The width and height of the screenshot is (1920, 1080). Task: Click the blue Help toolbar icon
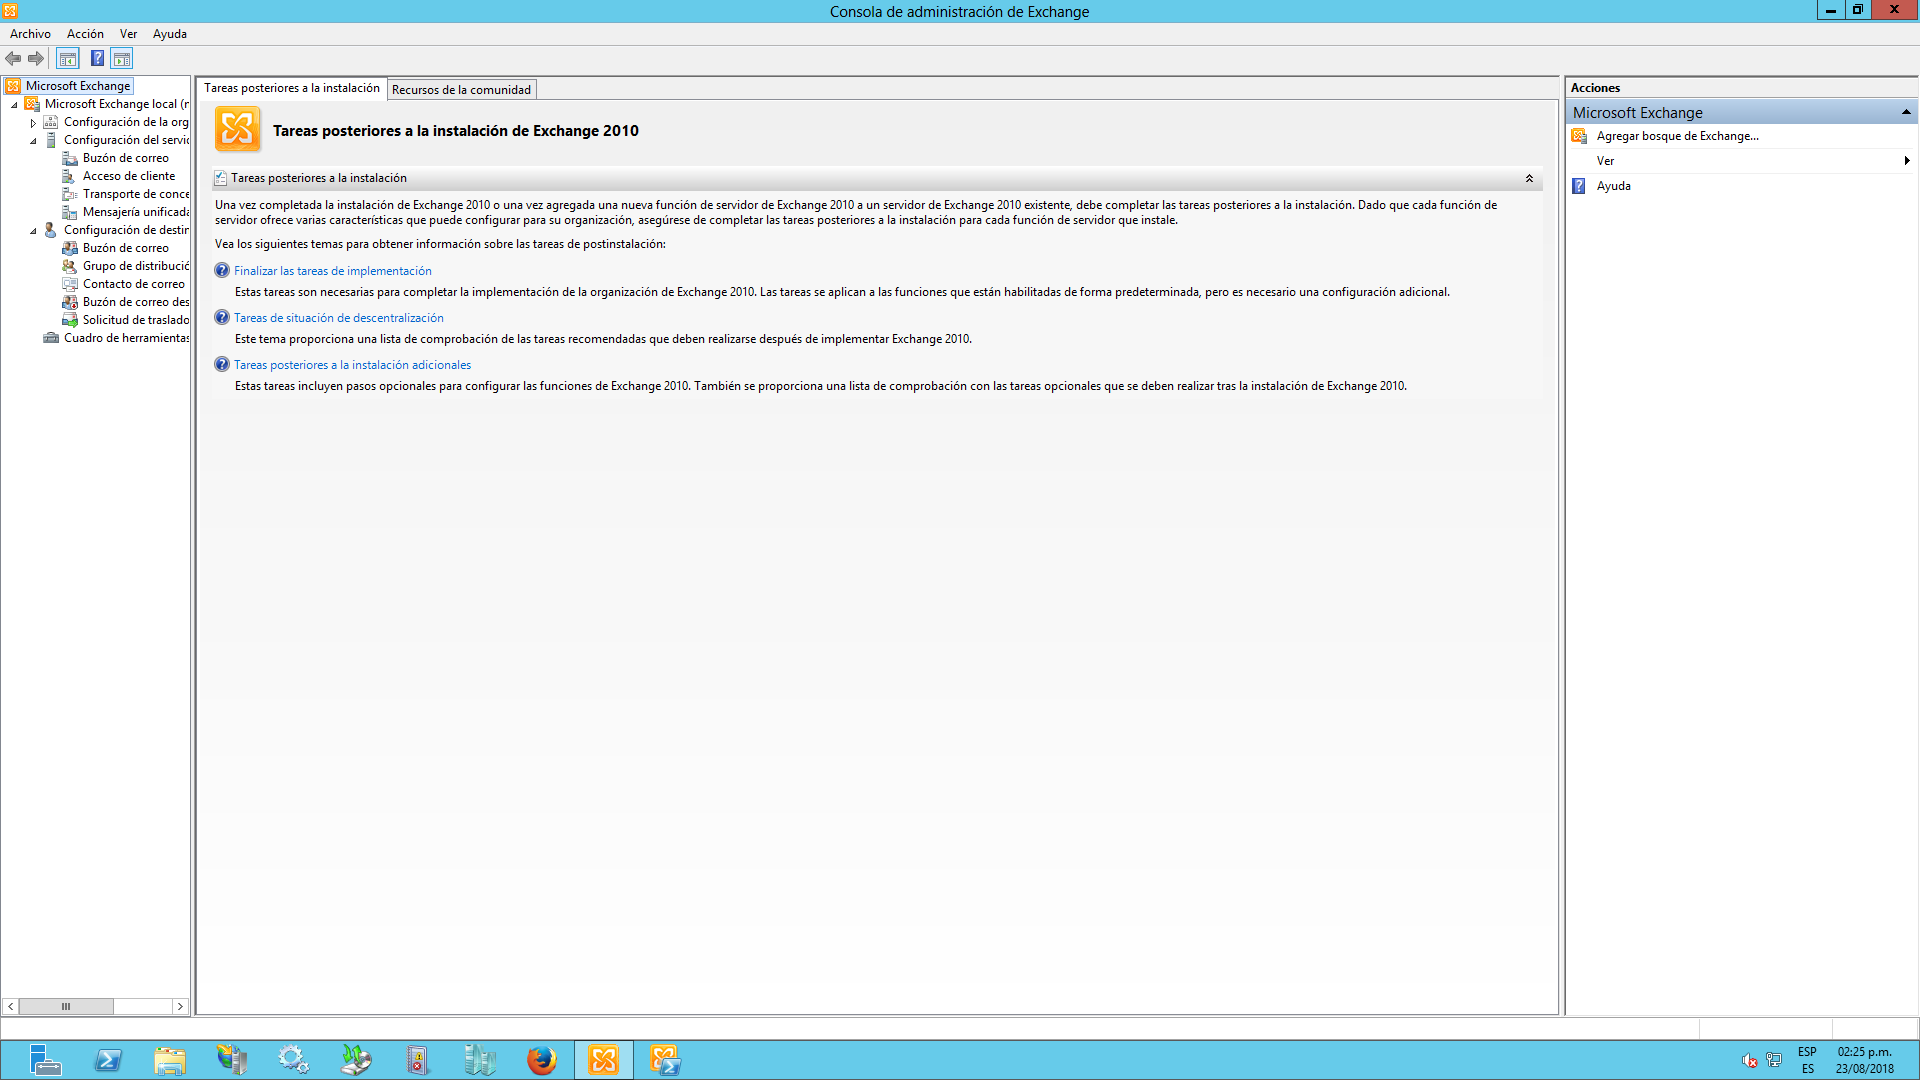97,59
